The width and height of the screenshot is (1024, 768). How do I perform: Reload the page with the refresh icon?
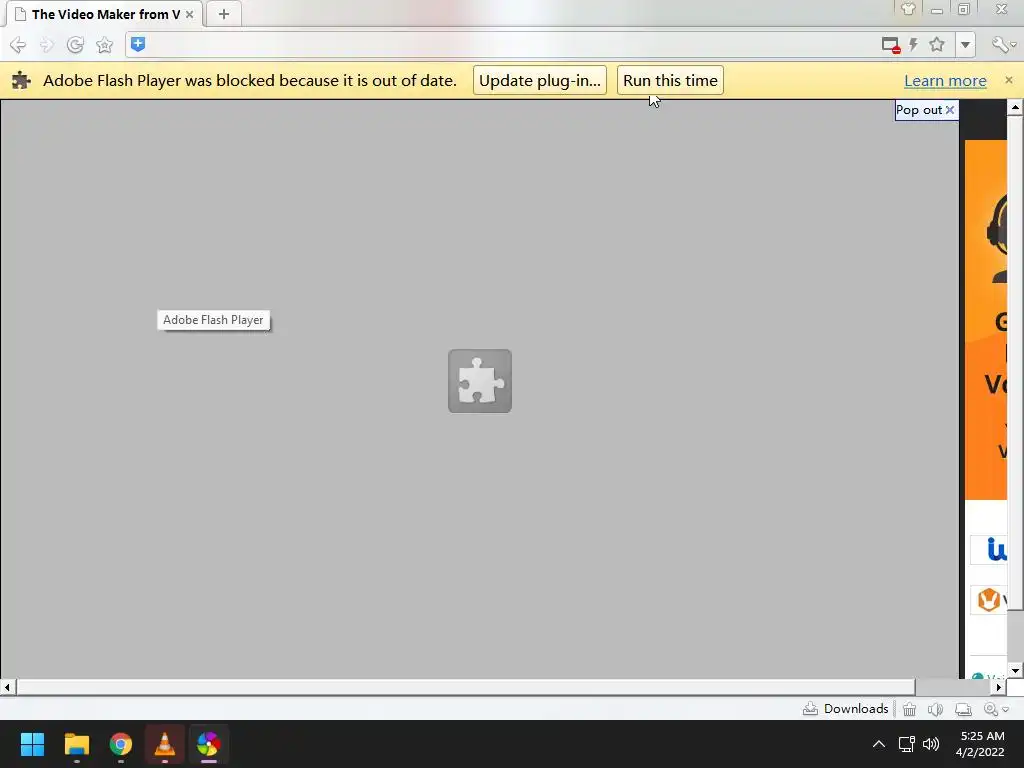75,45
